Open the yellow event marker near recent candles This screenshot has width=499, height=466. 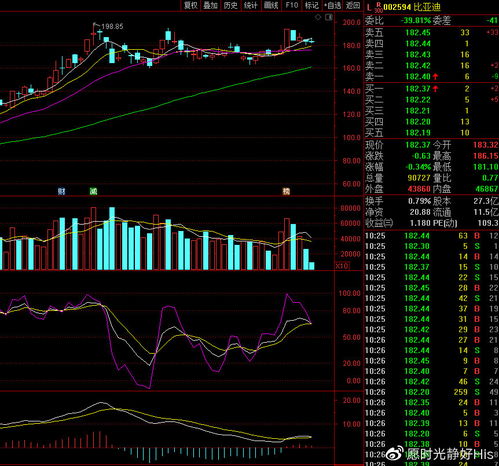click(x=286, y=191)
